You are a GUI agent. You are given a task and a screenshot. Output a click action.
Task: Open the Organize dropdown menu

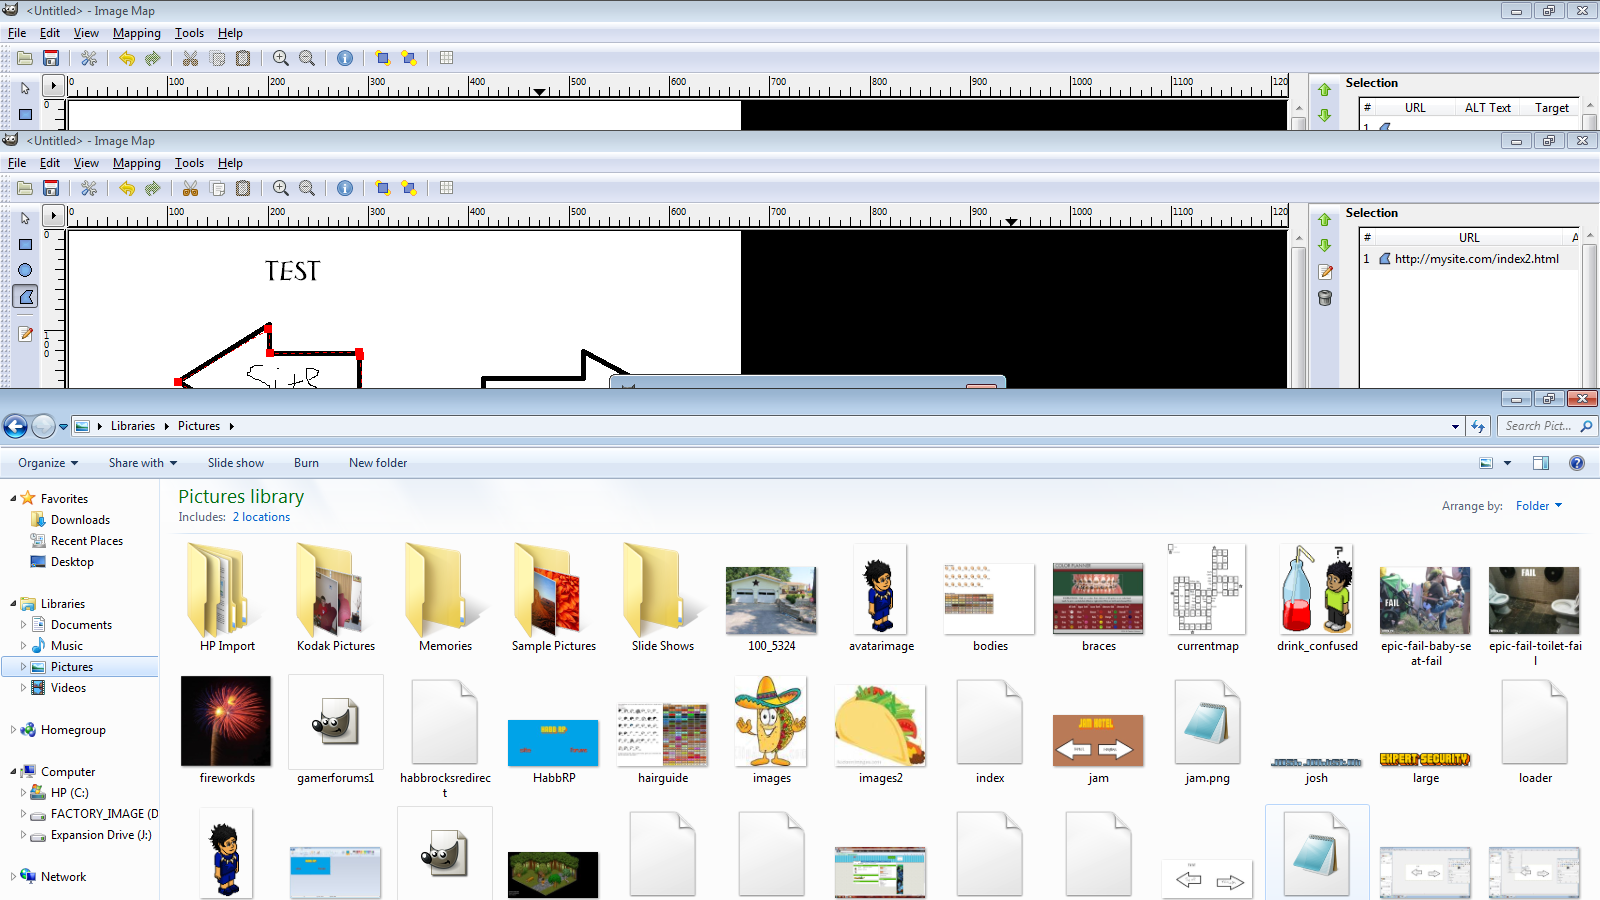tap(48, 463)
